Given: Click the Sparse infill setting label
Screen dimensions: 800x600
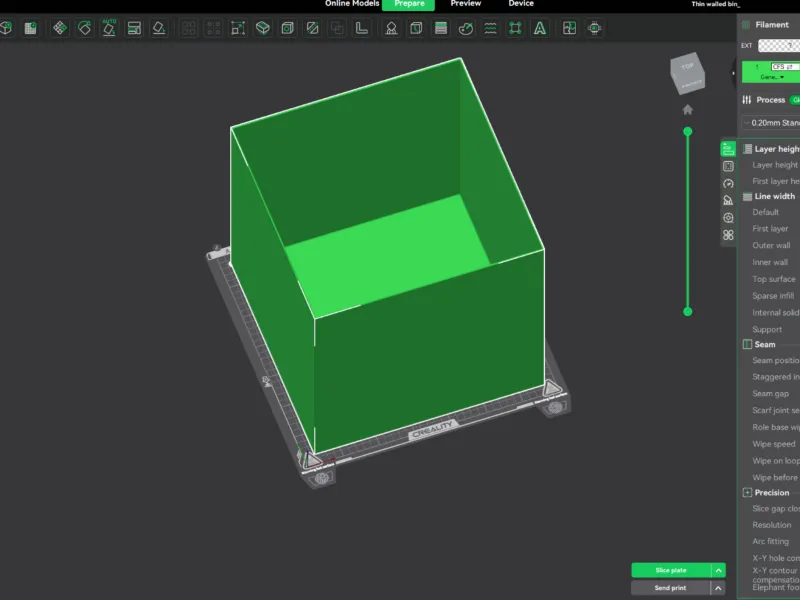Looking at the screenshot, I should [773, 296].
